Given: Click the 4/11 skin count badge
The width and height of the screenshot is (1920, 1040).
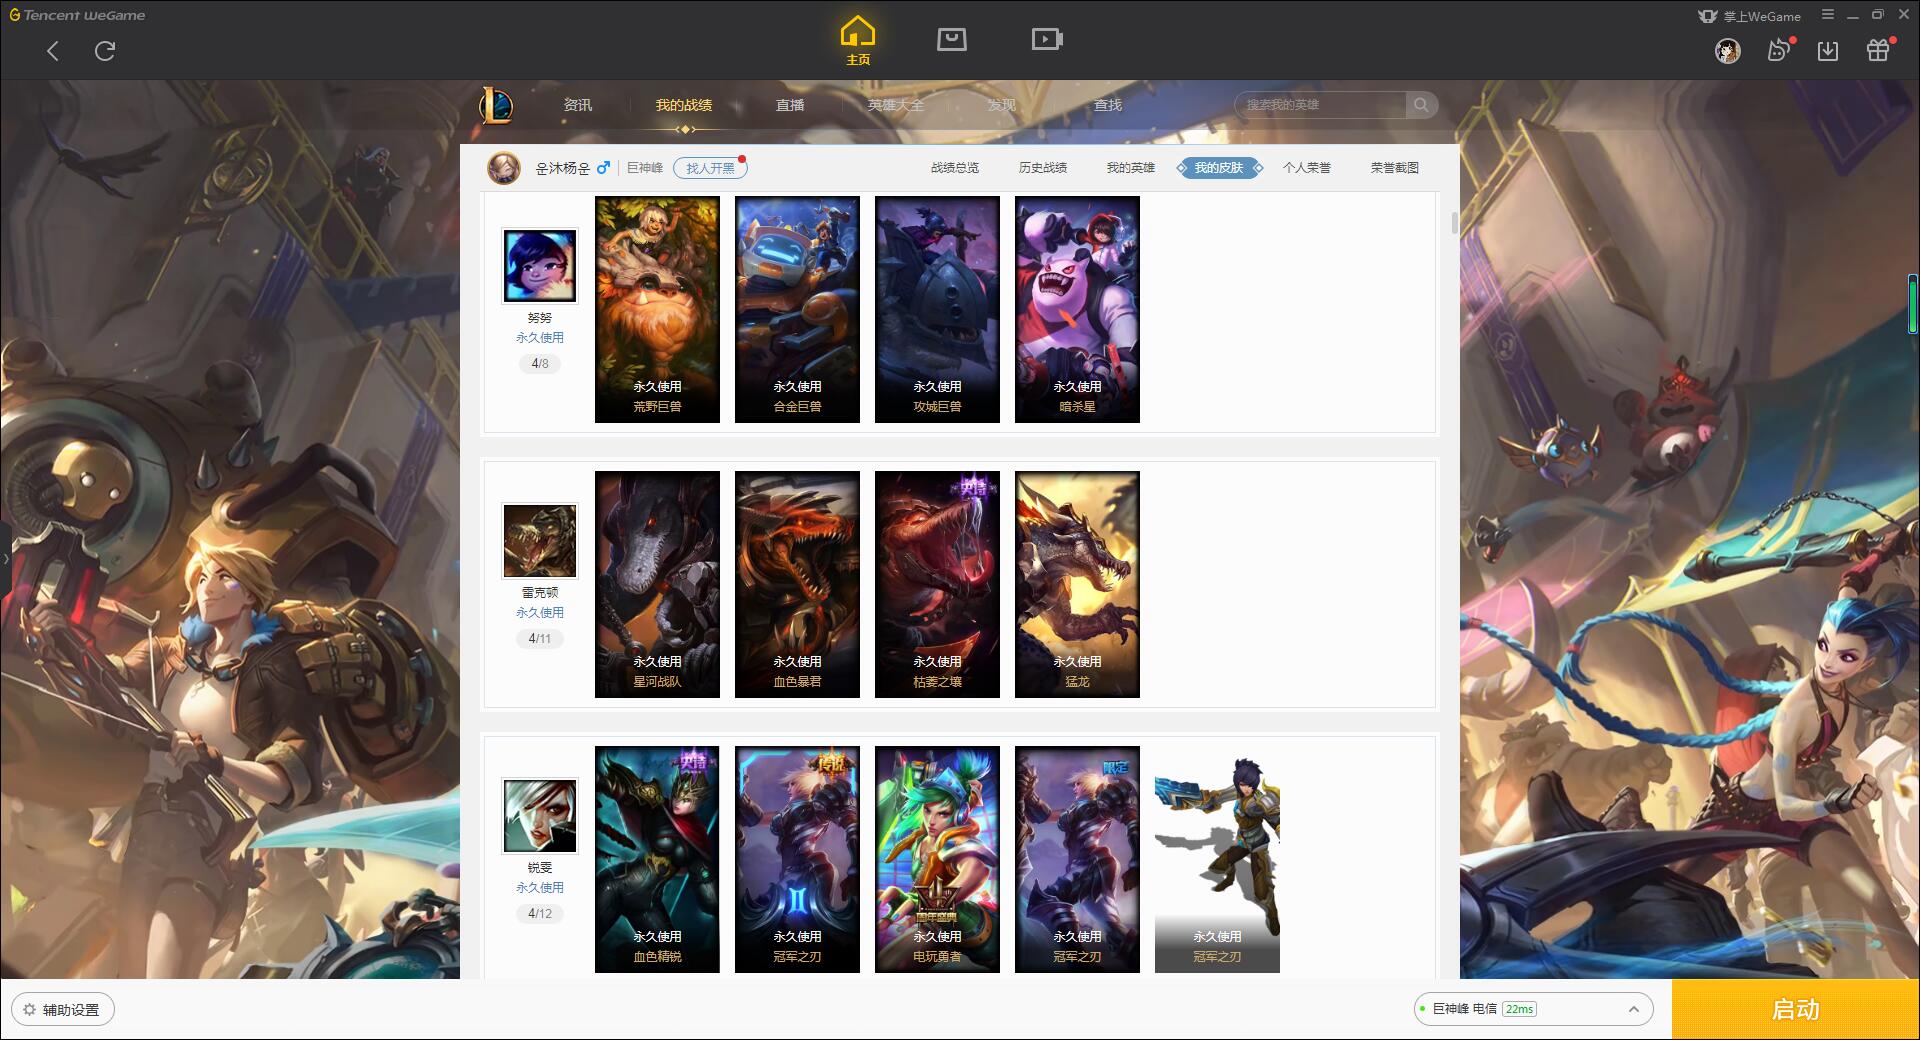Looking at the screenshot, I should pyautogui.click(x=540, y=639).
